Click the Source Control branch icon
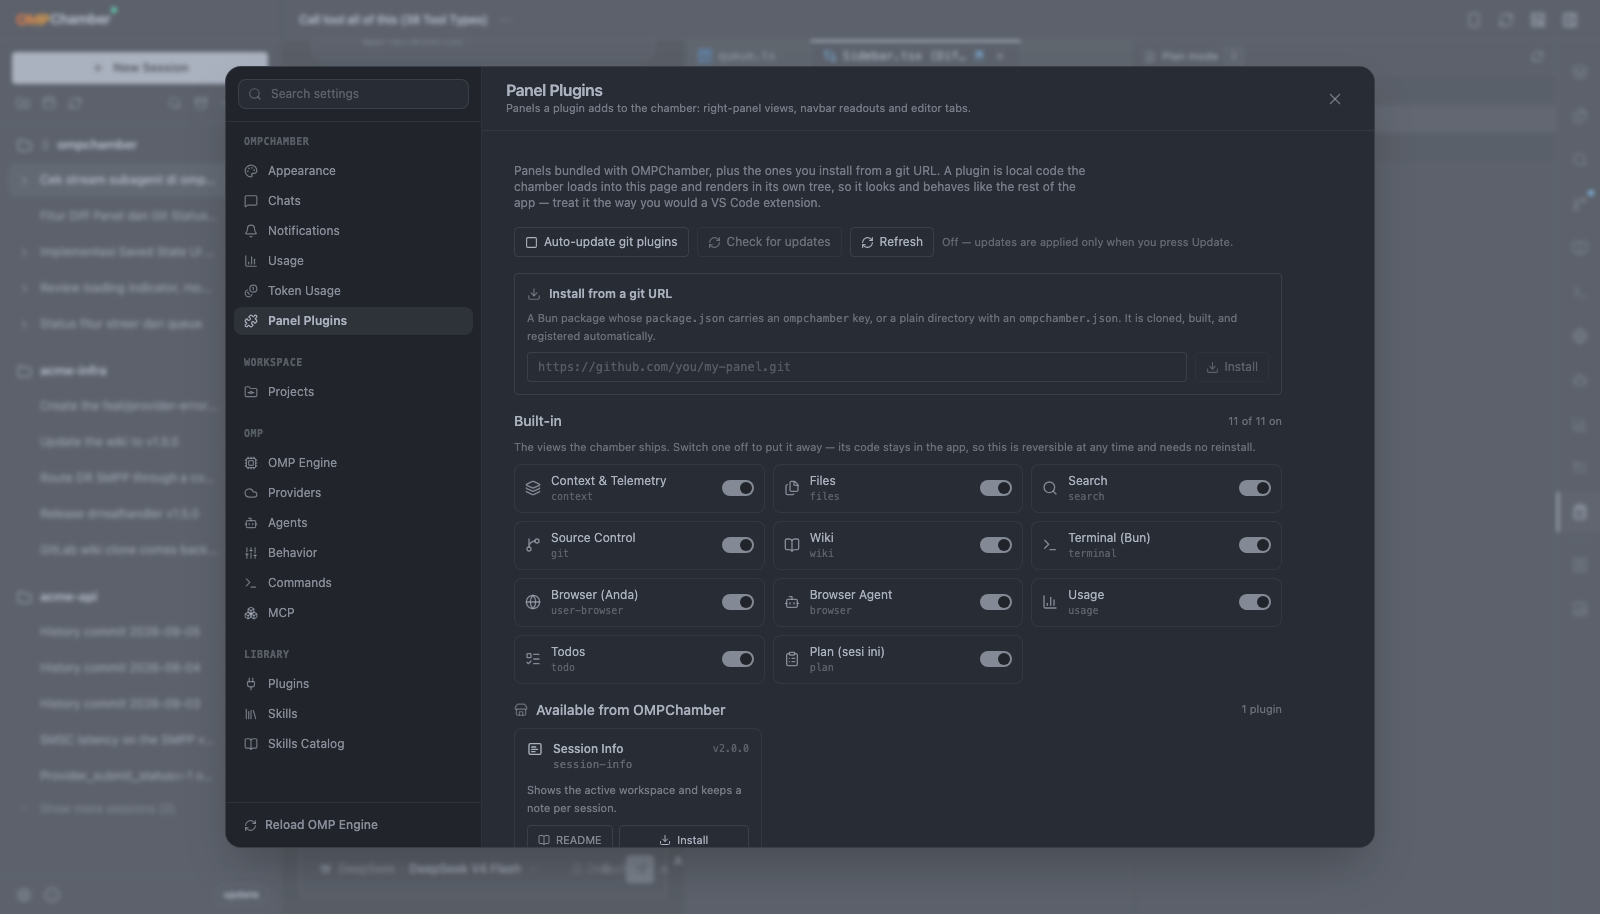Screen dimensions: 1600x914 click(533, 546)
